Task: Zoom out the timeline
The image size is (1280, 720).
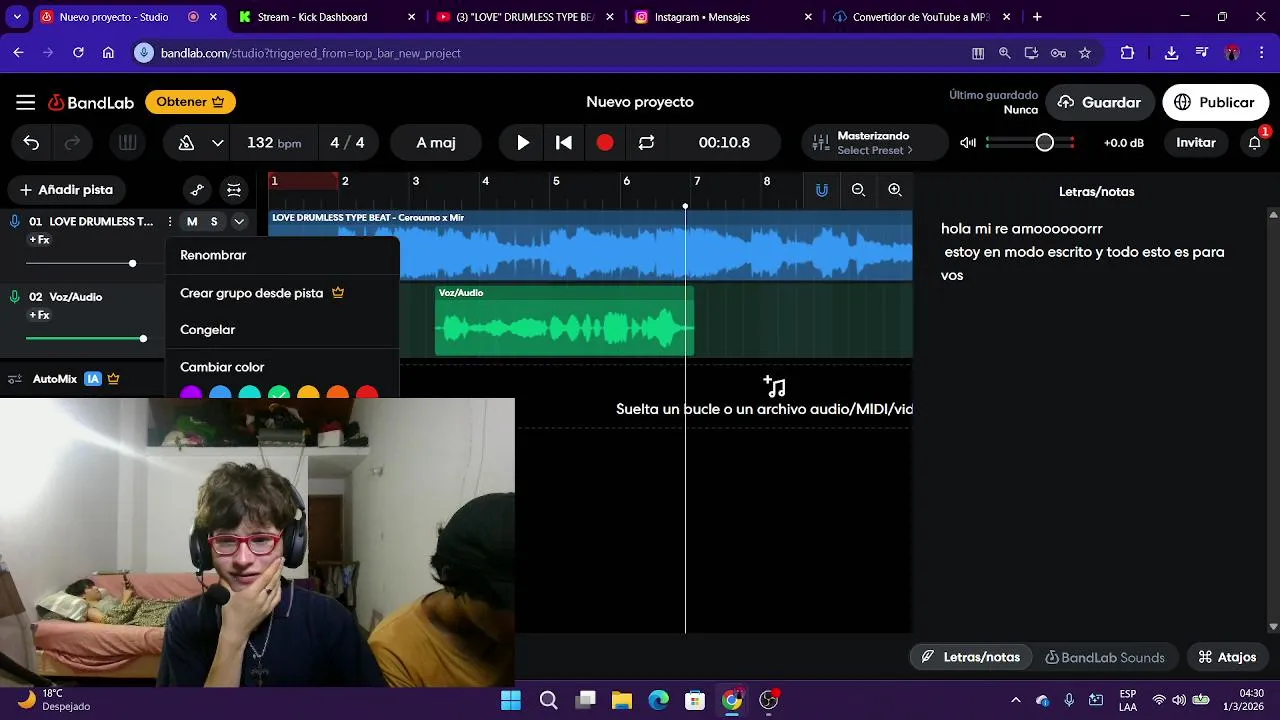Action: (858, 190)
